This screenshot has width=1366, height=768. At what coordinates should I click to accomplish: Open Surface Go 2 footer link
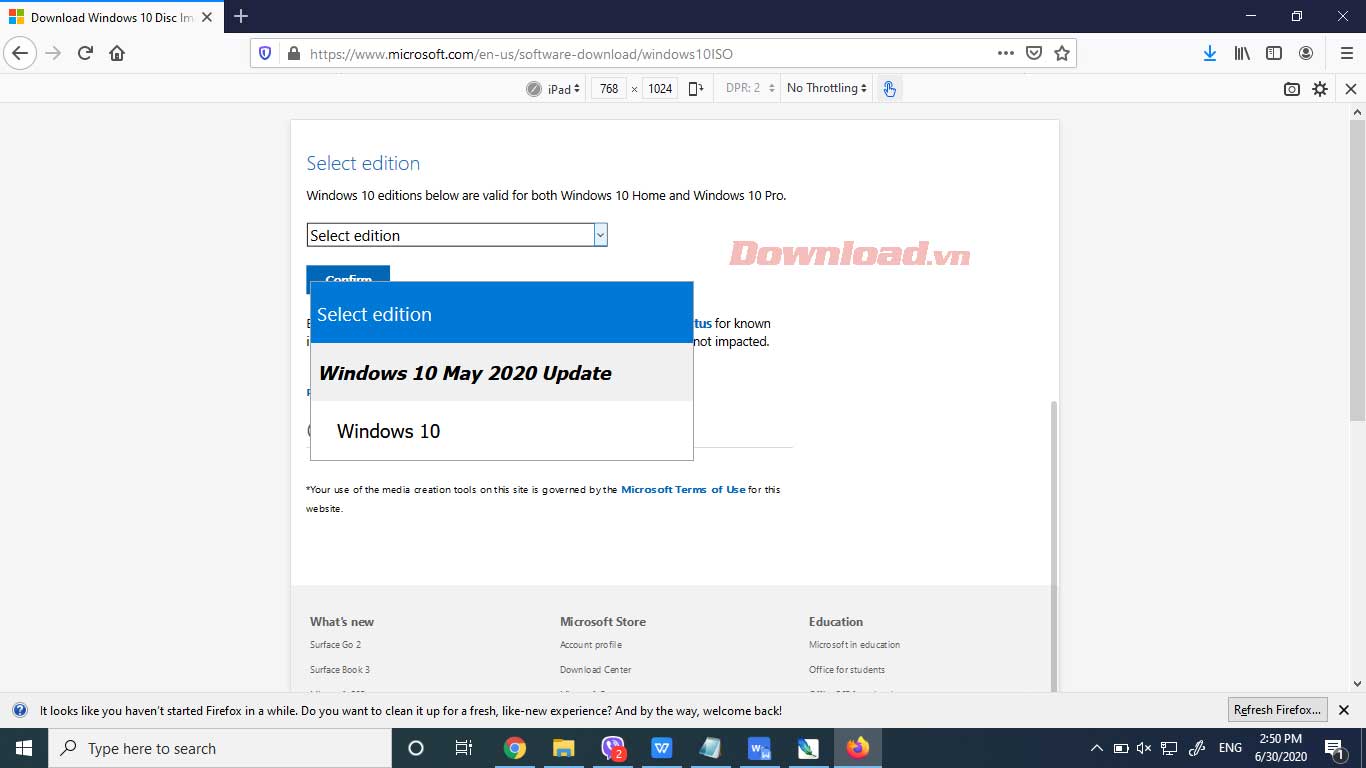[x=335, y=645]
